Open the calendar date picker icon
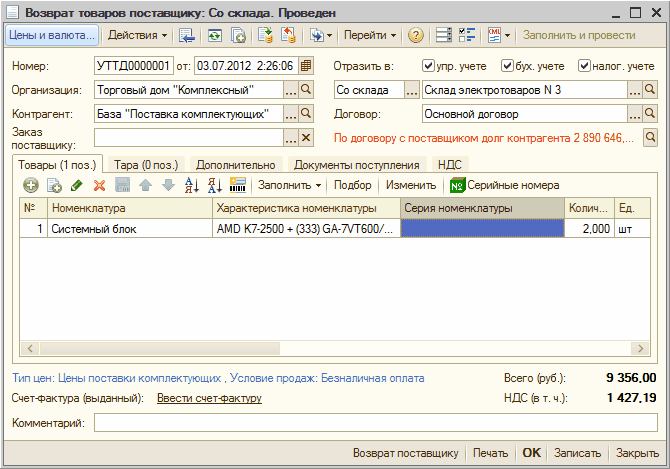Screen dimensions: 670x469 tap(306, 66)
